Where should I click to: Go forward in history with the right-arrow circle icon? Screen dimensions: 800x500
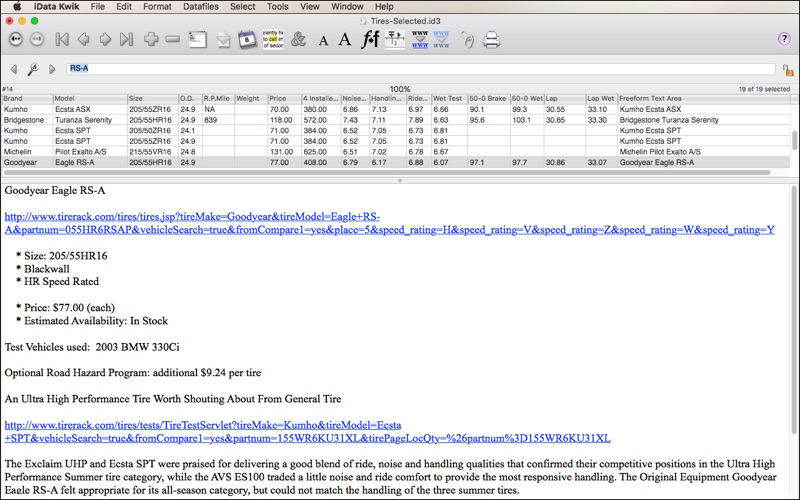tap(37, 39)
